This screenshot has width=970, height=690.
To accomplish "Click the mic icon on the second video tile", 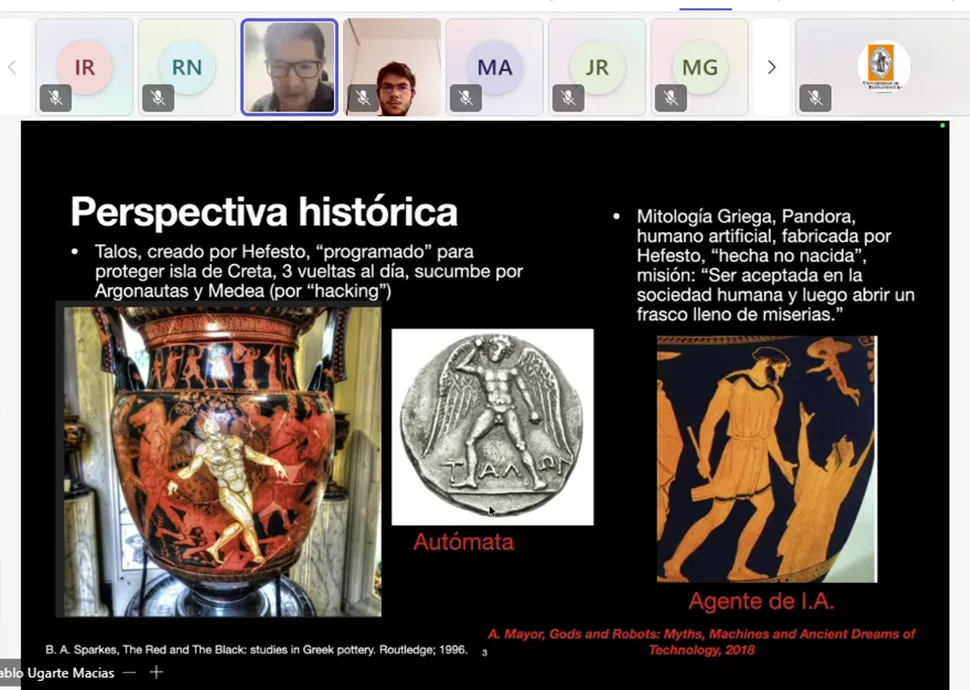I will pyautogui.click(x=363, y=98).
